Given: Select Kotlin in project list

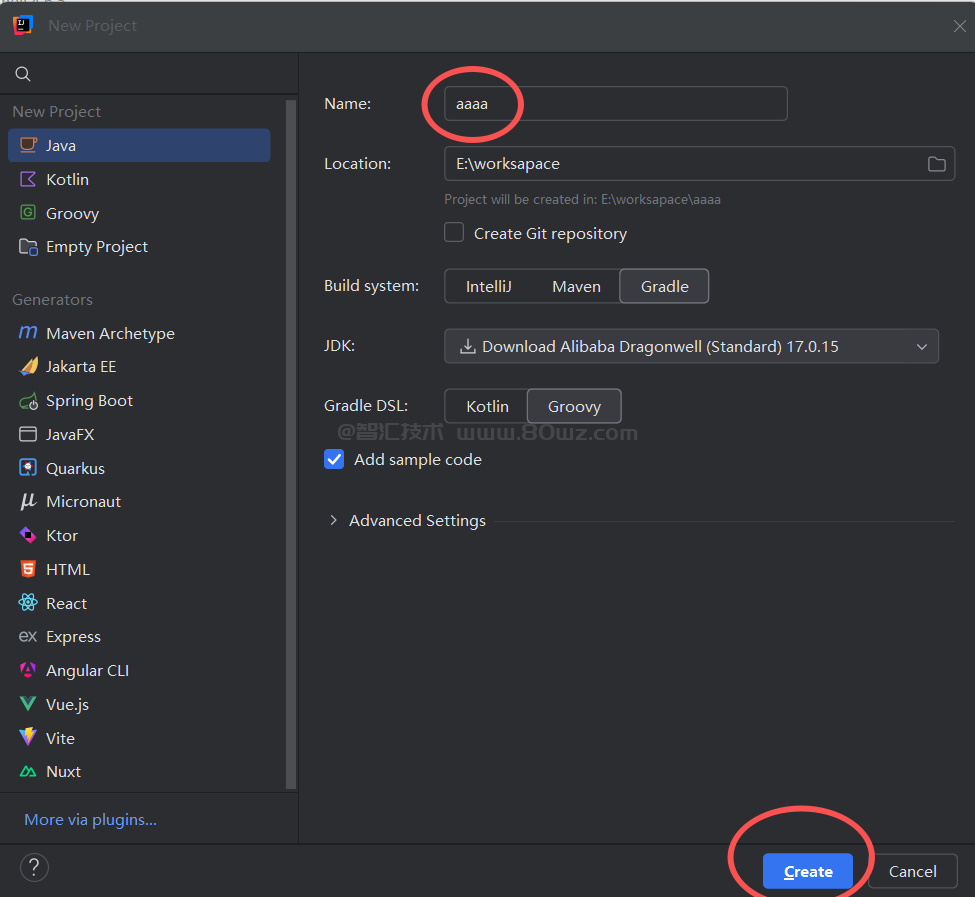Looking at the screenshot, I should (139, 180).
